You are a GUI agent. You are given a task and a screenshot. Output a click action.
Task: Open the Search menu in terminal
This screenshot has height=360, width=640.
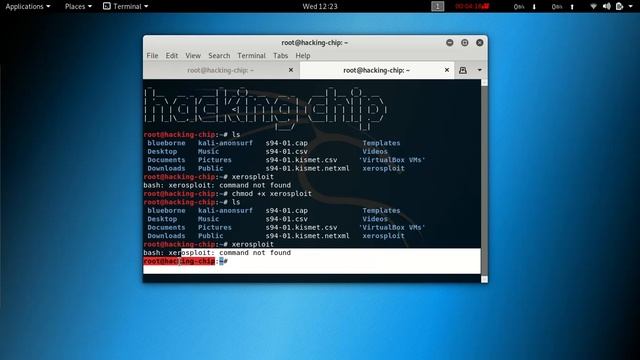tap(219, 56)
